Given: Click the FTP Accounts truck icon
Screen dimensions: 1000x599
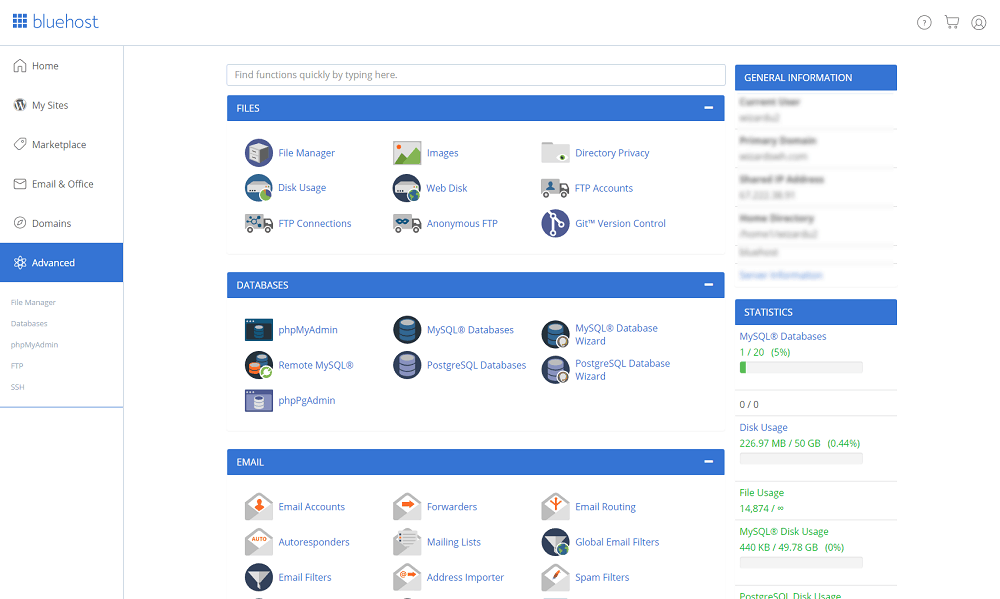Looking at the screenshot, I should coord(555,188).
